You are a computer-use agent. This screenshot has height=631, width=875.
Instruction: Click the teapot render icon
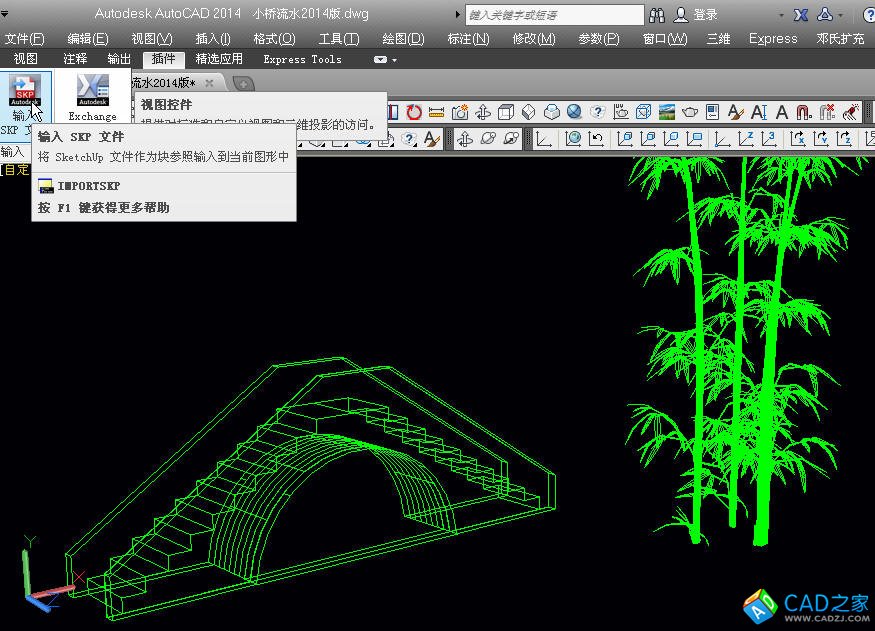pyautogui.click(x=690, y=113)
